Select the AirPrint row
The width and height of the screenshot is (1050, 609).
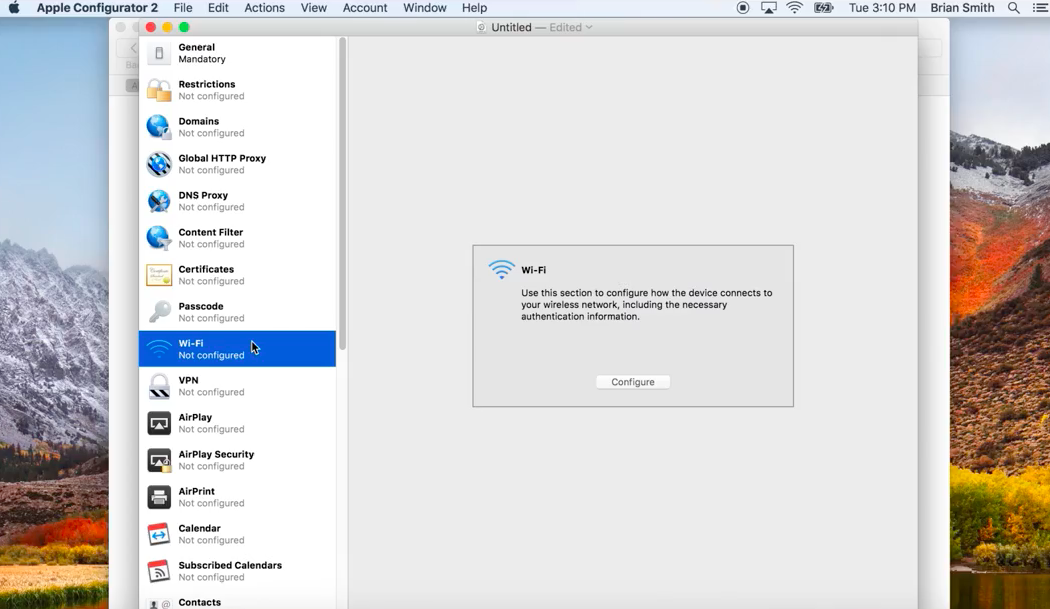(237, 497)
